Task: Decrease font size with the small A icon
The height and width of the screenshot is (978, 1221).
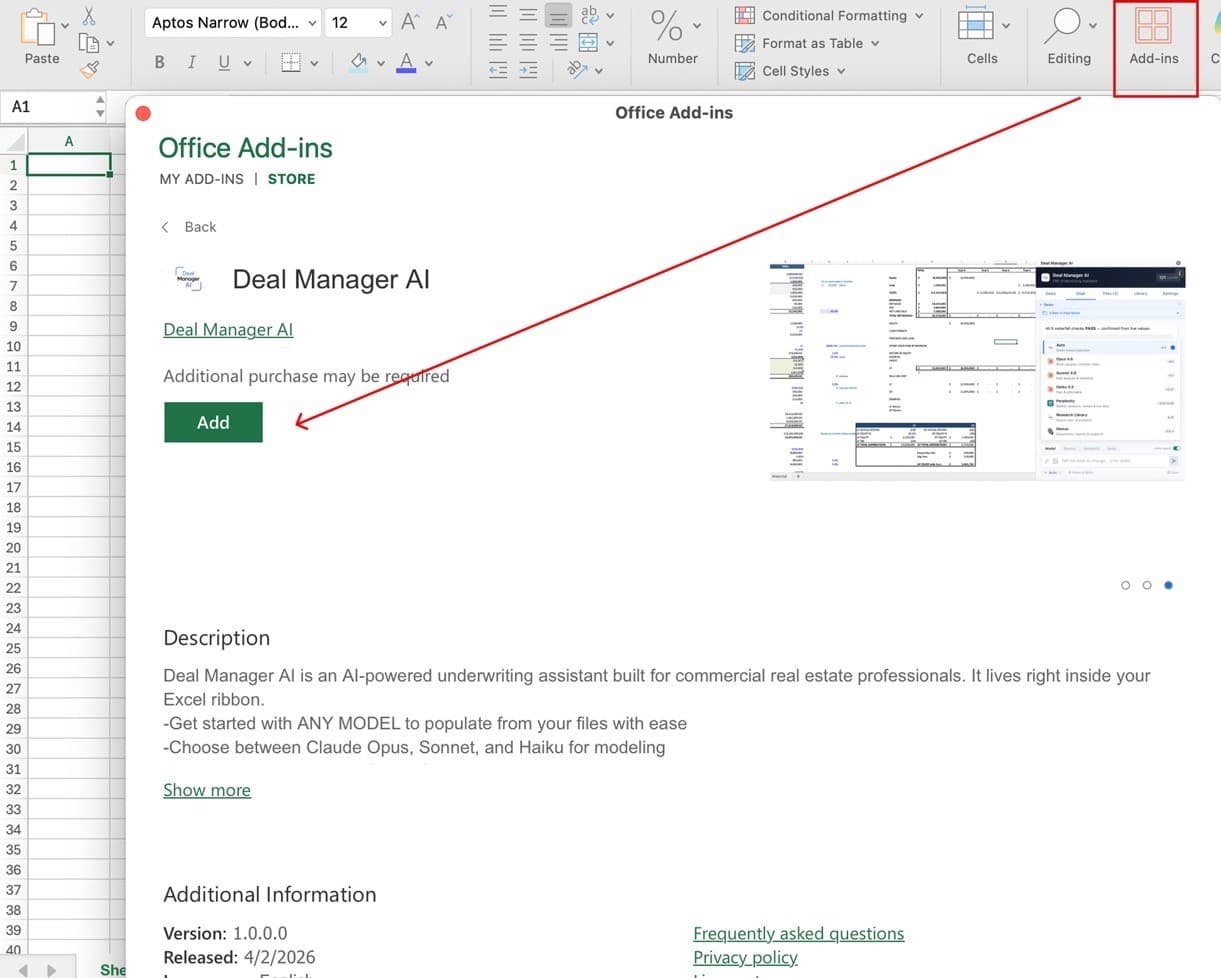Action: coord(444,22)
